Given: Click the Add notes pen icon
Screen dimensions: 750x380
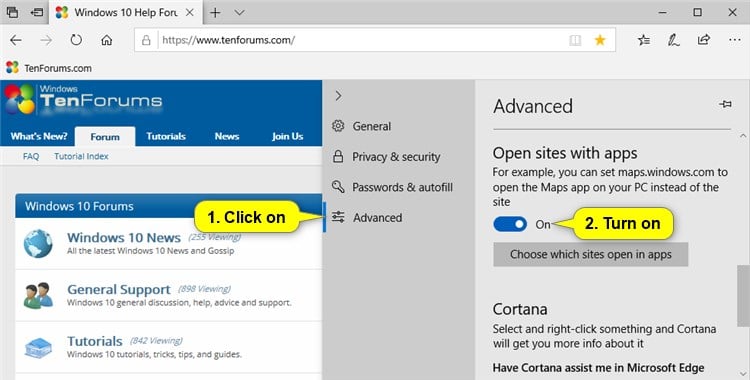Looking at the screenshot, I should (x=673, y=40).
